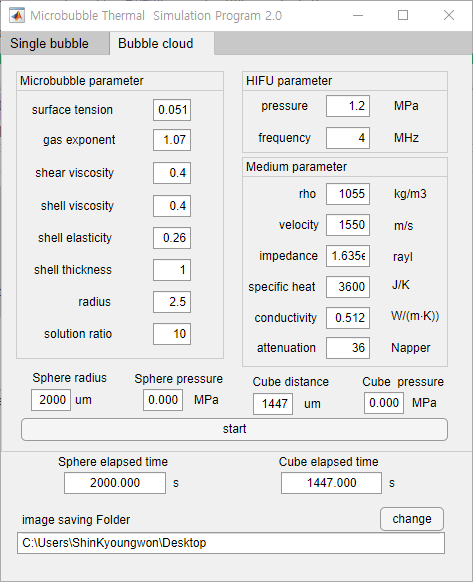This screenshot has height=582, width=473.
Task: Click the Sphere radius um field
Action: (x=51, y=400)
